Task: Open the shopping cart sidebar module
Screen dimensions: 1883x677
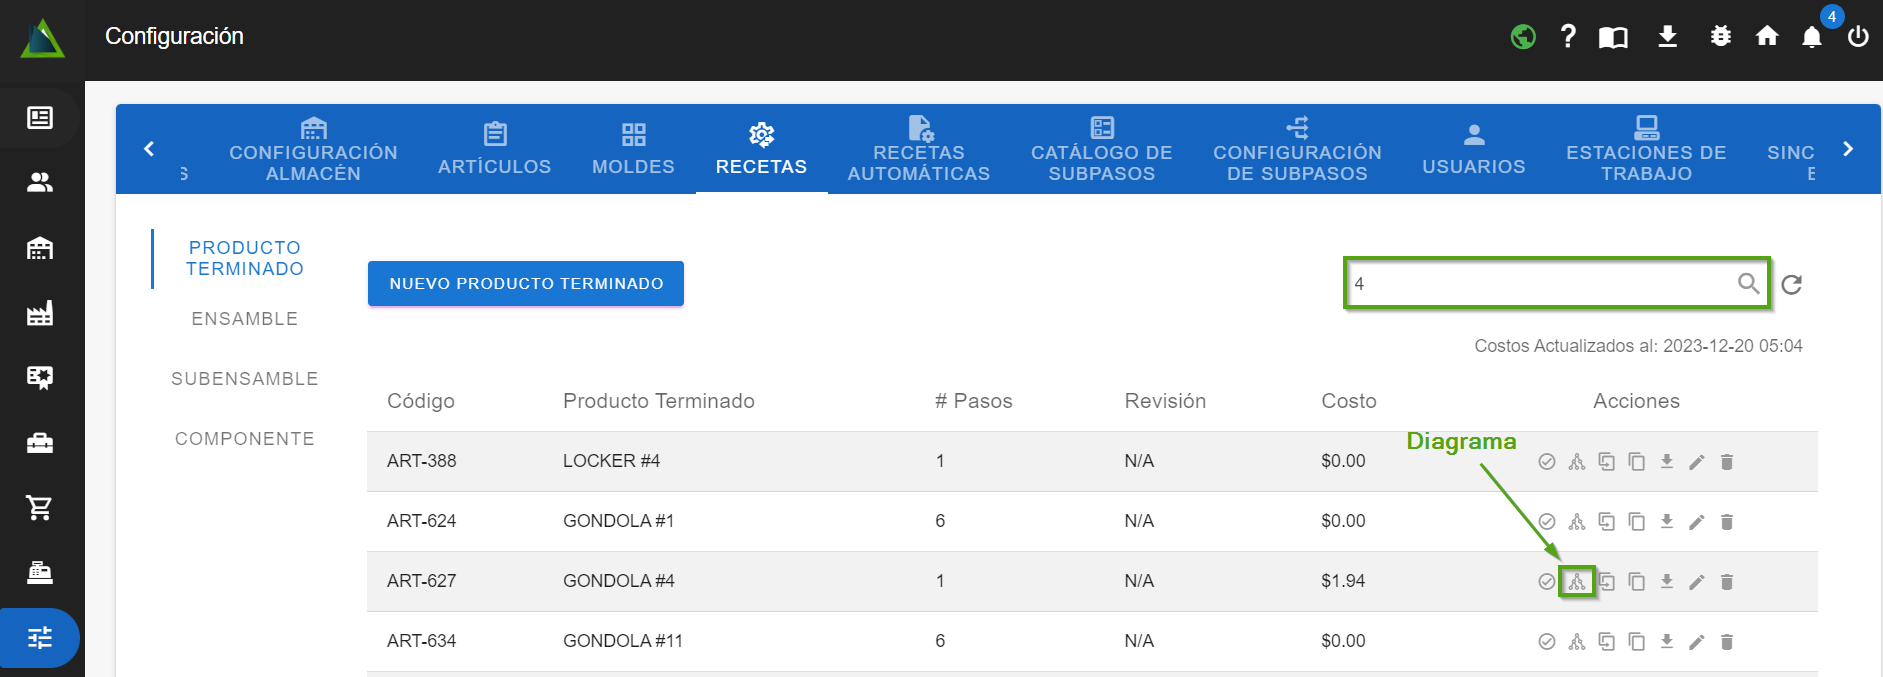Action: tap(40, 508)
